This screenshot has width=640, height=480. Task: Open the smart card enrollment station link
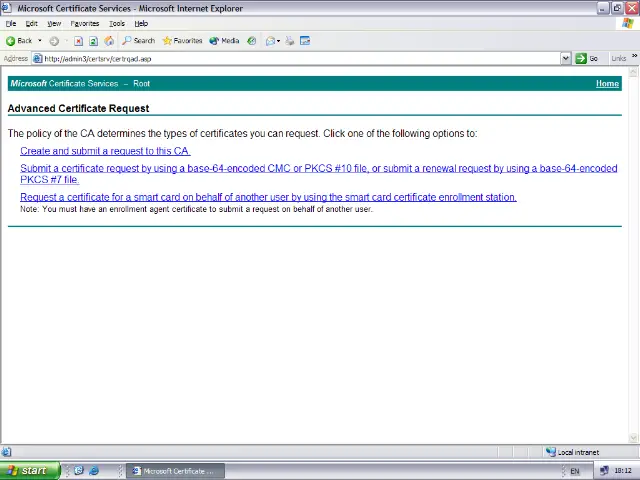268,197
